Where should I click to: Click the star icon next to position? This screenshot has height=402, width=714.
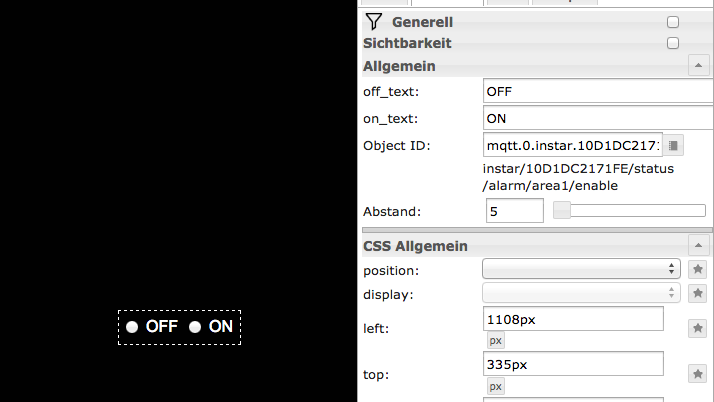click(698, 269)
